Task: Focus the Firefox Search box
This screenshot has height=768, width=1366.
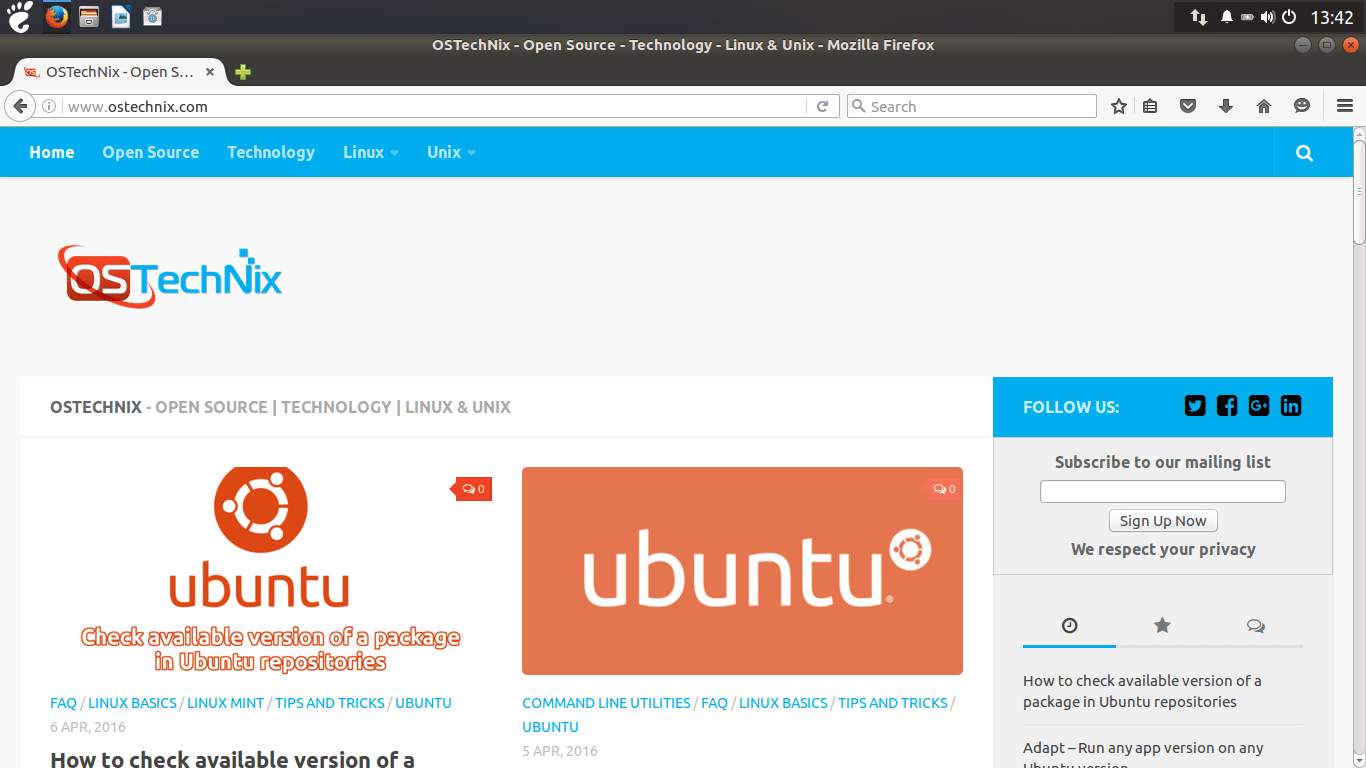Action: [972, 106]
